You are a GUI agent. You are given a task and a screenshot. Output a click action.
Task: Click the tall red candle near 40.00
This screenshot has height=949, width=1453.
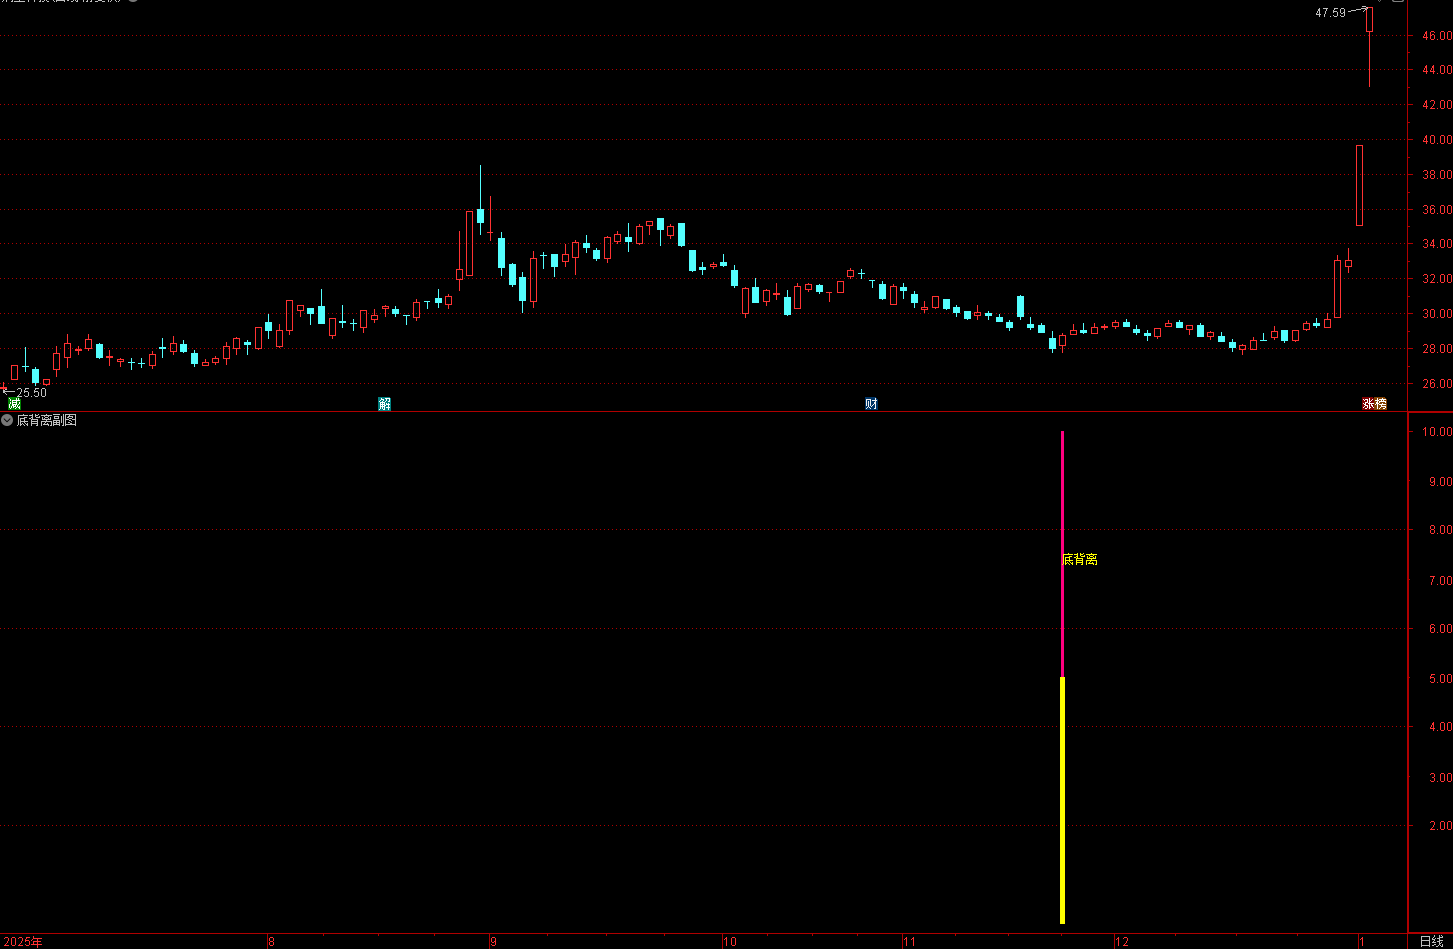[x=1359, y=185]
